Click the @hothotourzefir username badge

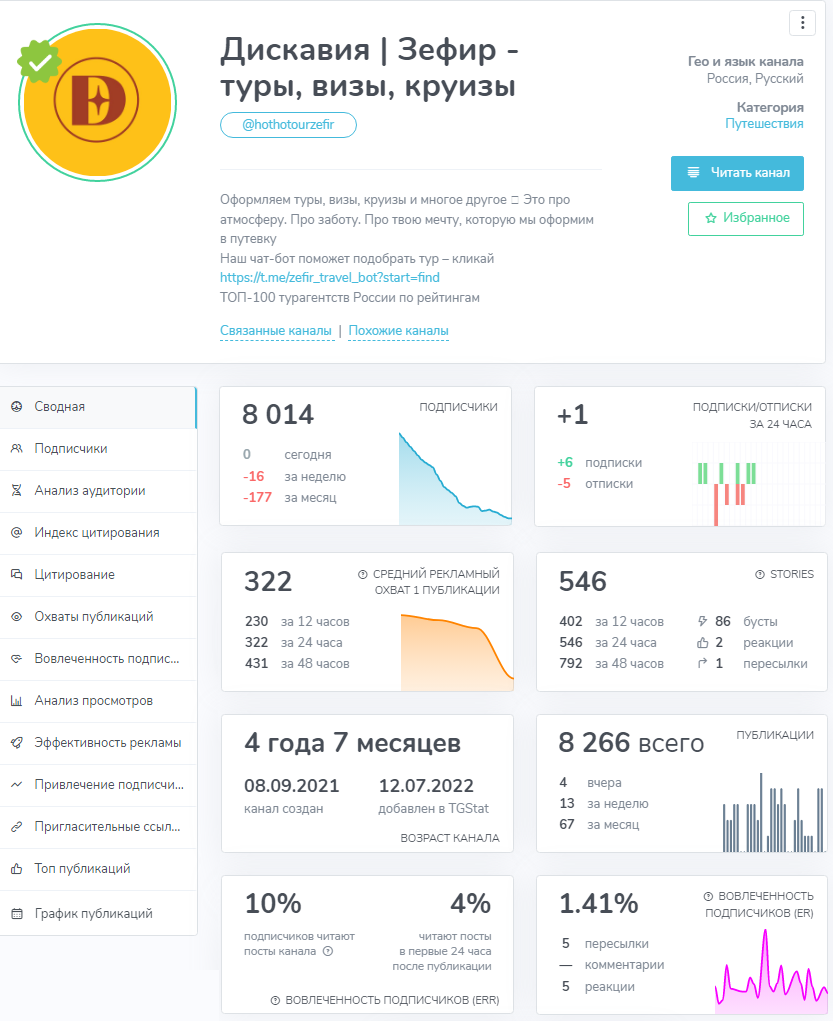[x=288, y=125]
